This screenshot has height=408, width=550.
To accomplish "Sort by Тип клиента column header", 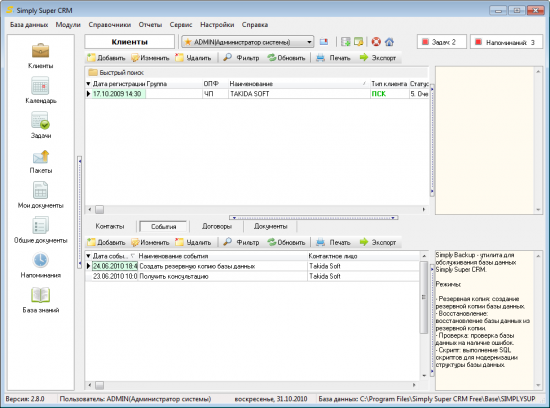I will 389,83.
